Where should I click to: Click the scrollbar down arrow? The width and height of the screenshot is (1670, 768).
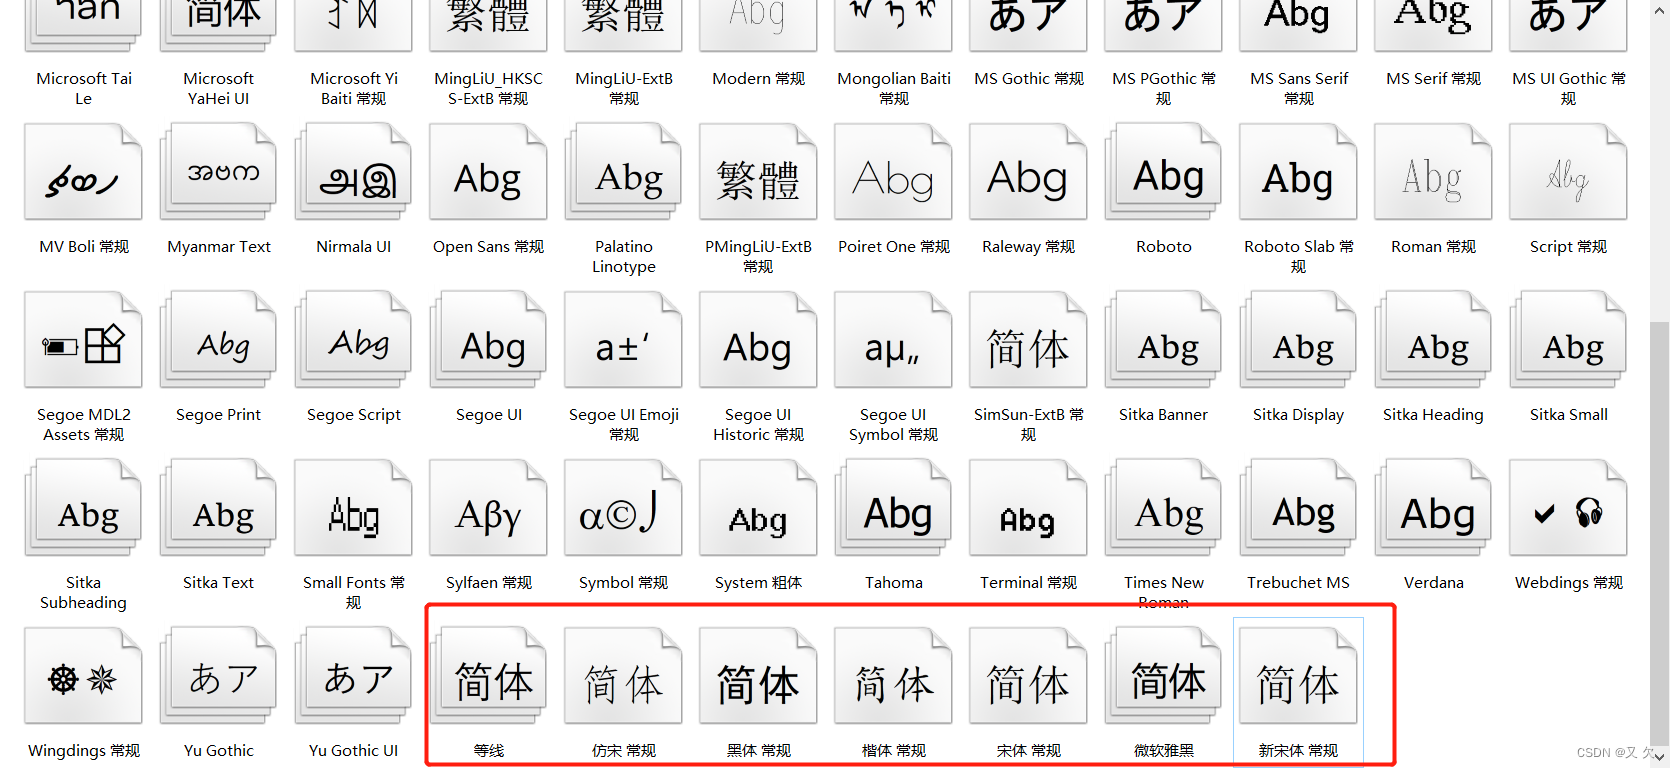1660,756
